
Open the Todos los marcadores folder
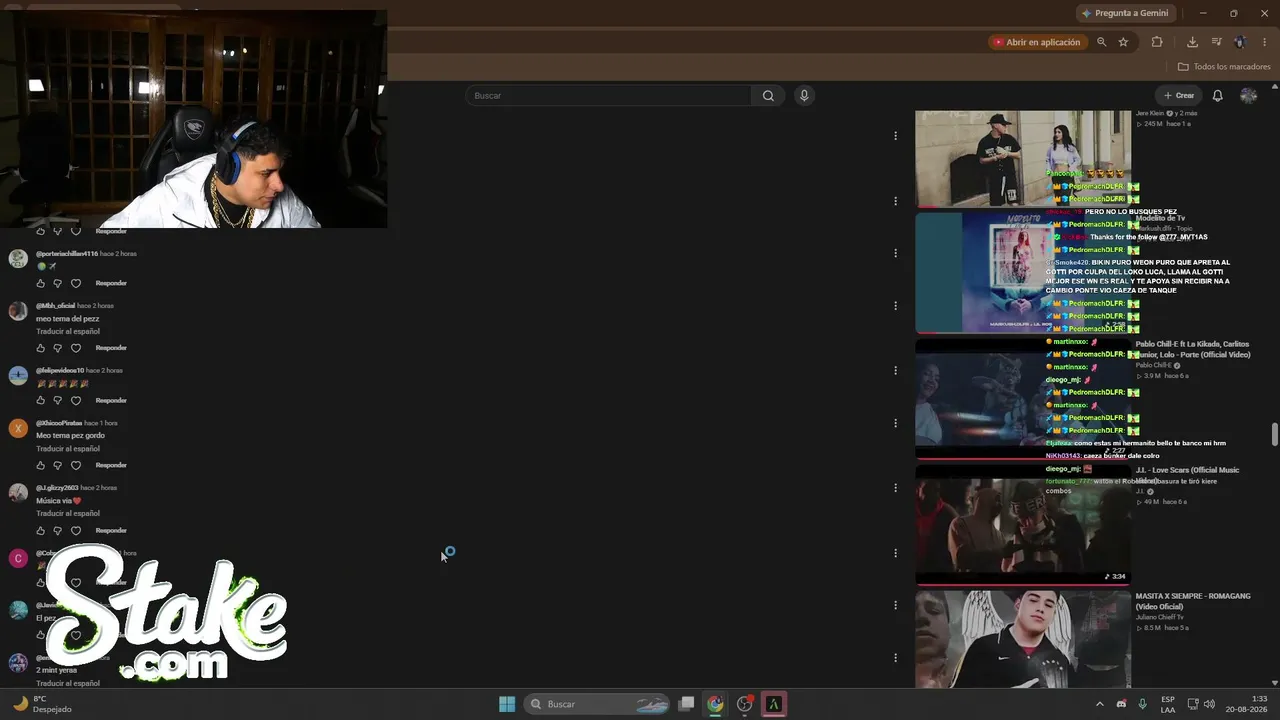point(1224,67)
